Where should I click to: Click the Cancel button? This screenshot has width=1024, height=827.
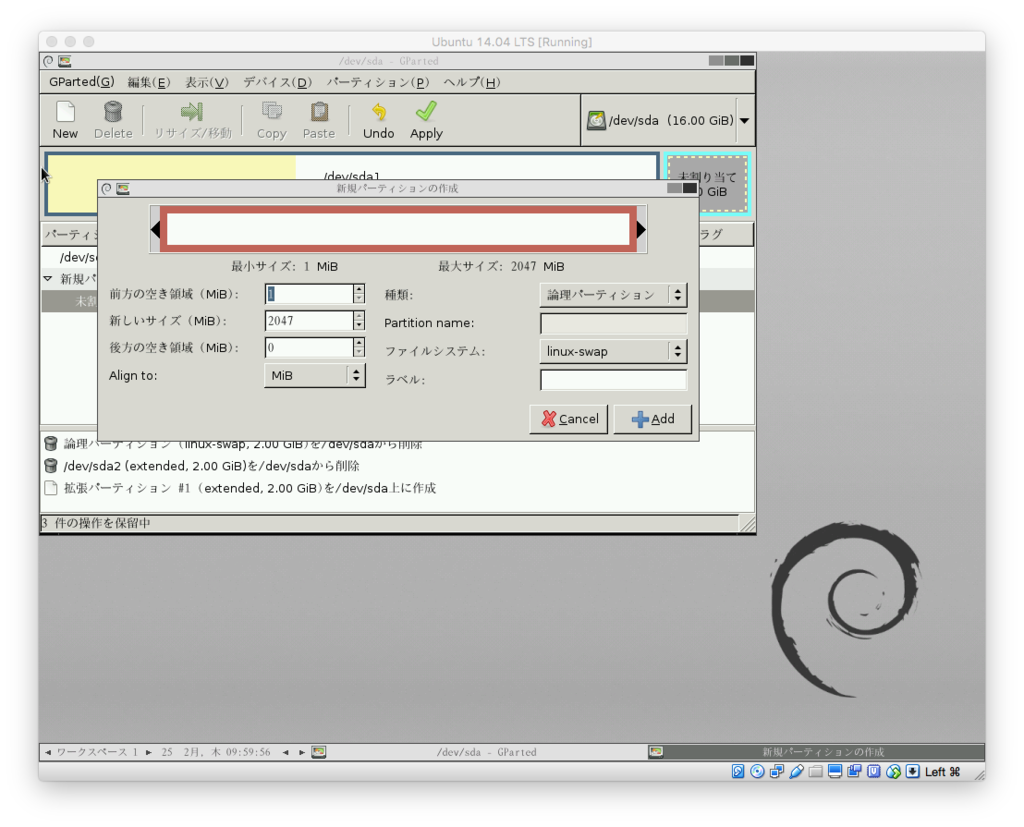(569, 419)
